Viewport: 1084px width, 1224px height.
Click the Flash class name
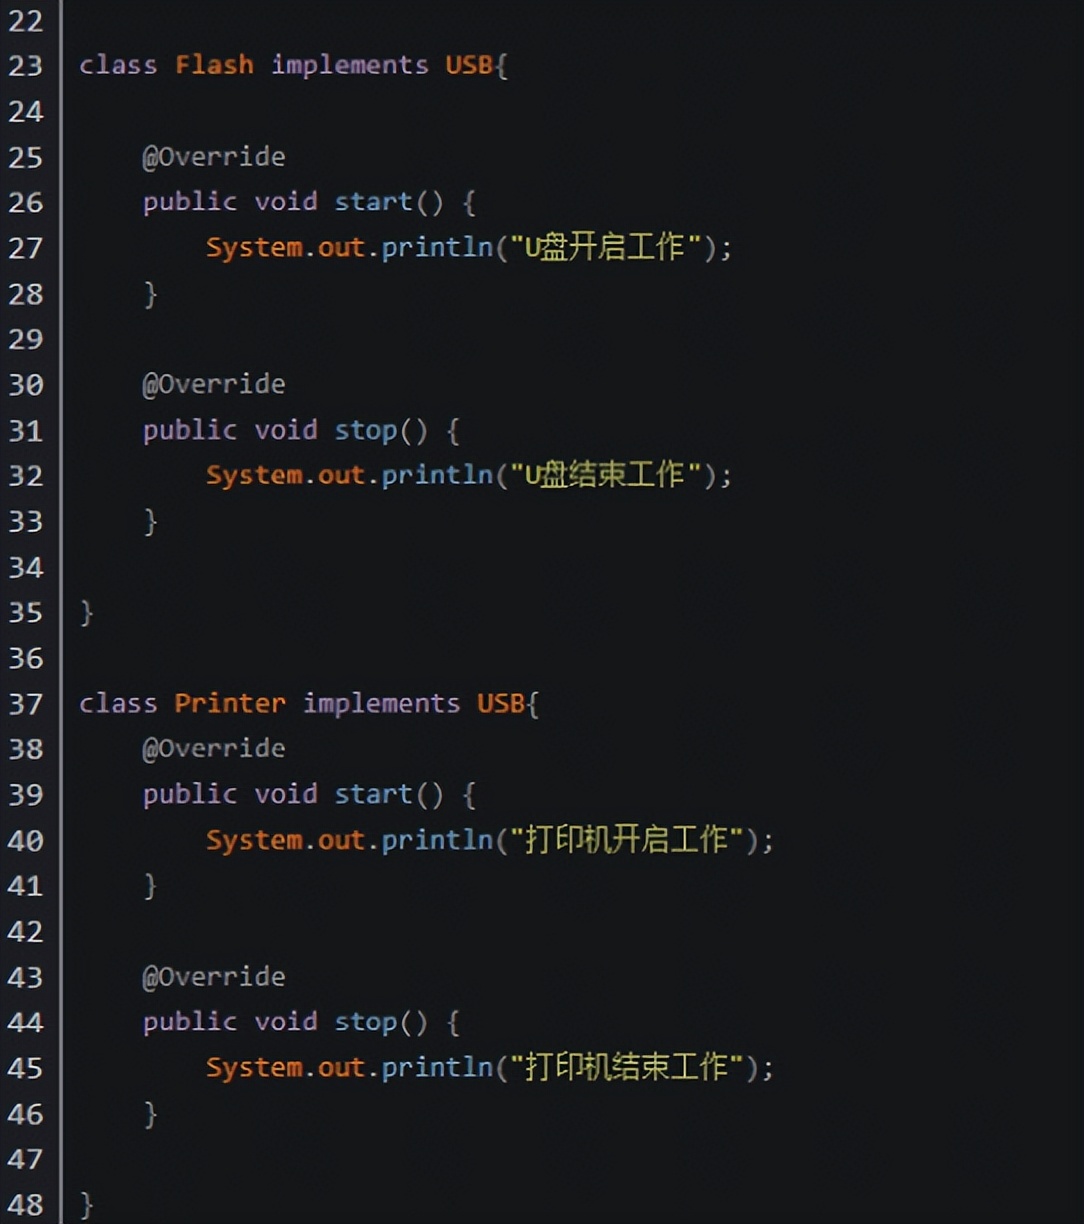[214, 66]
